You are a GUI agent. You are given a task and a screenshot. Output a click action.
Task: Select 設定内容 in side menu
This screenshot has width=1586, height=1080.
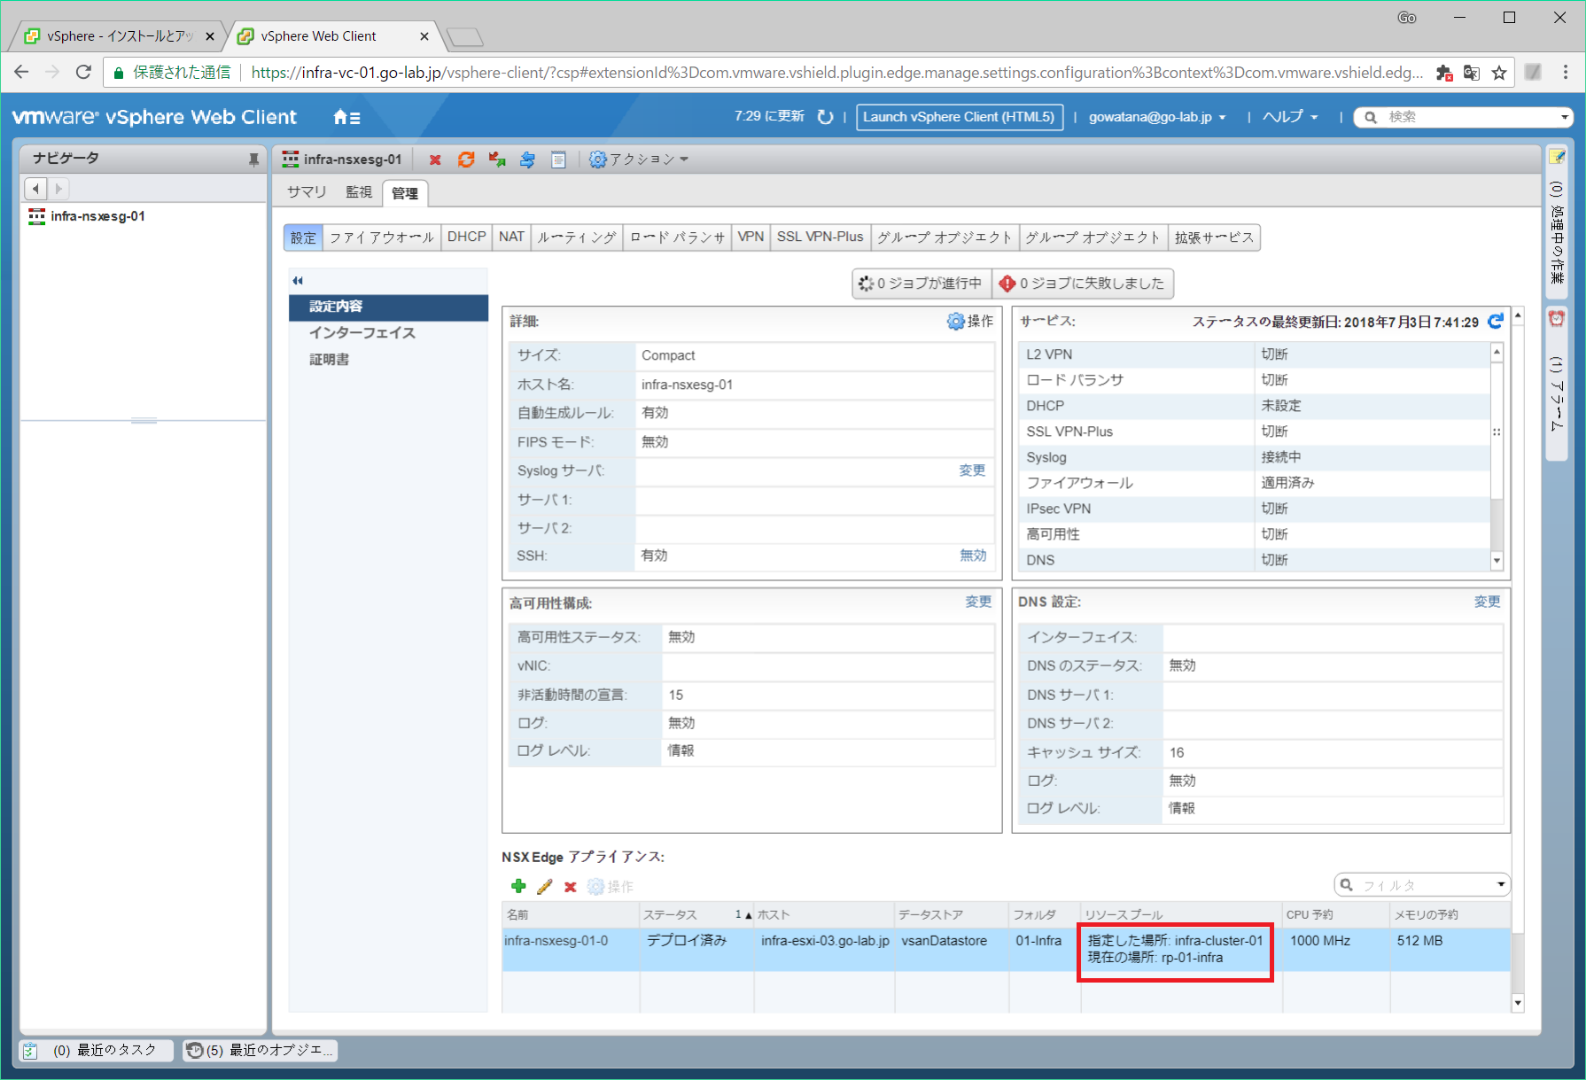click(x=388, y=307)
